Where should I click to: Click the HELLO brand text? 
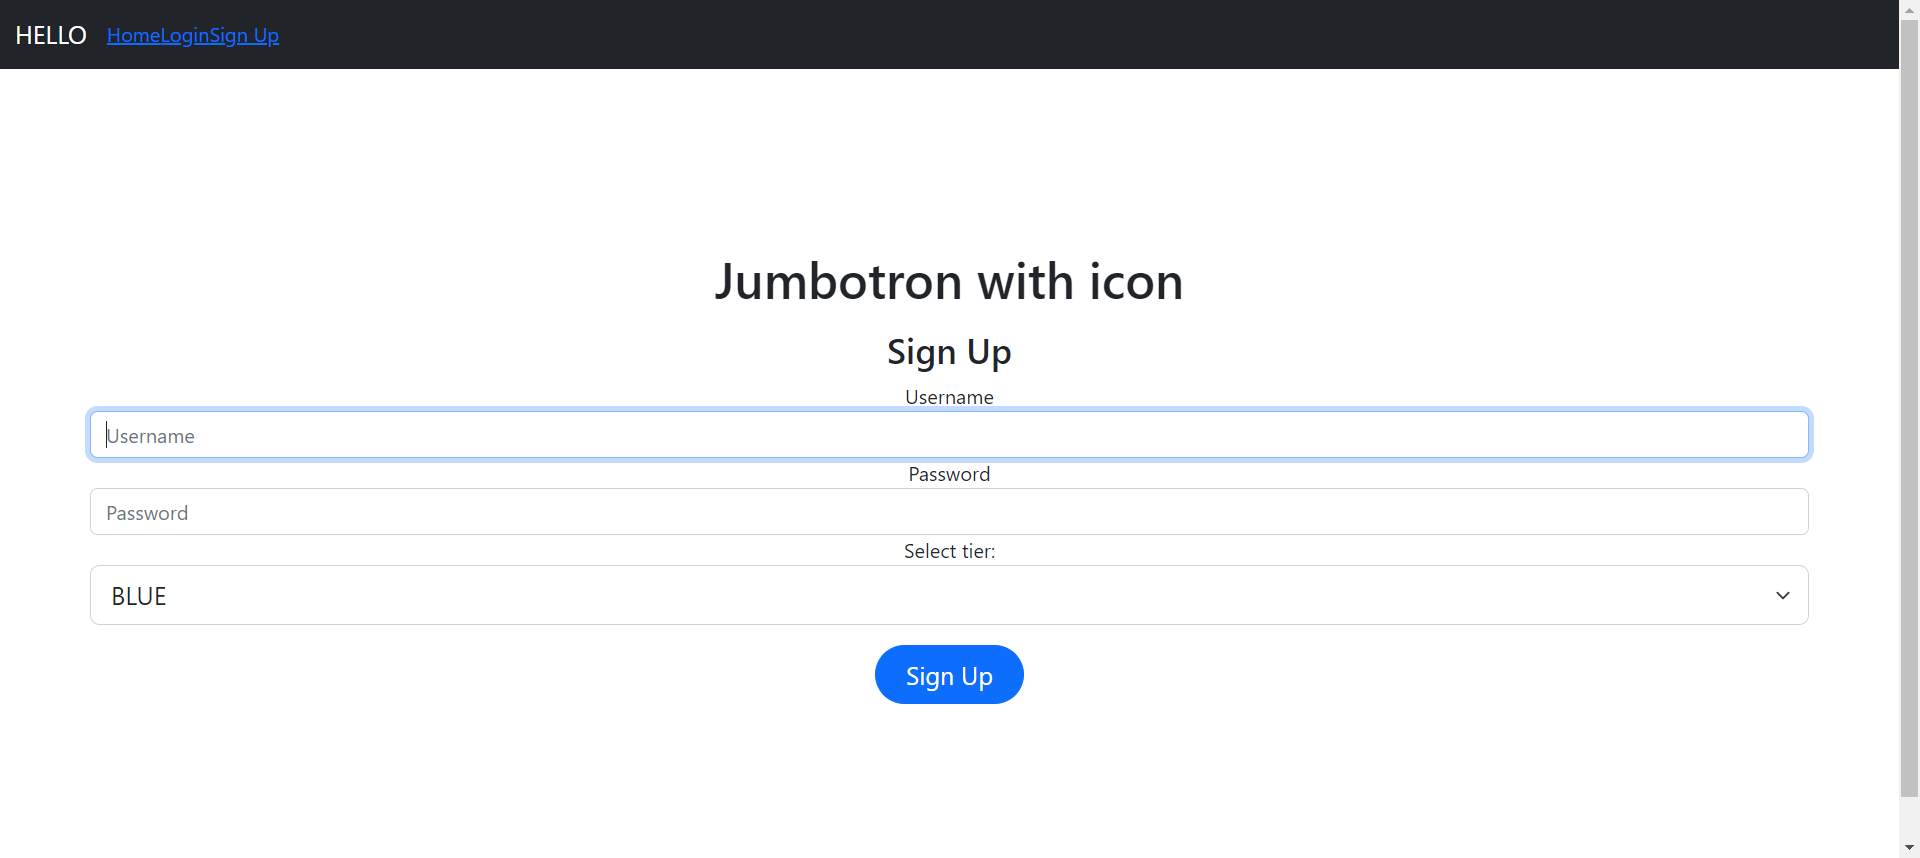click(x=51, y=35)
